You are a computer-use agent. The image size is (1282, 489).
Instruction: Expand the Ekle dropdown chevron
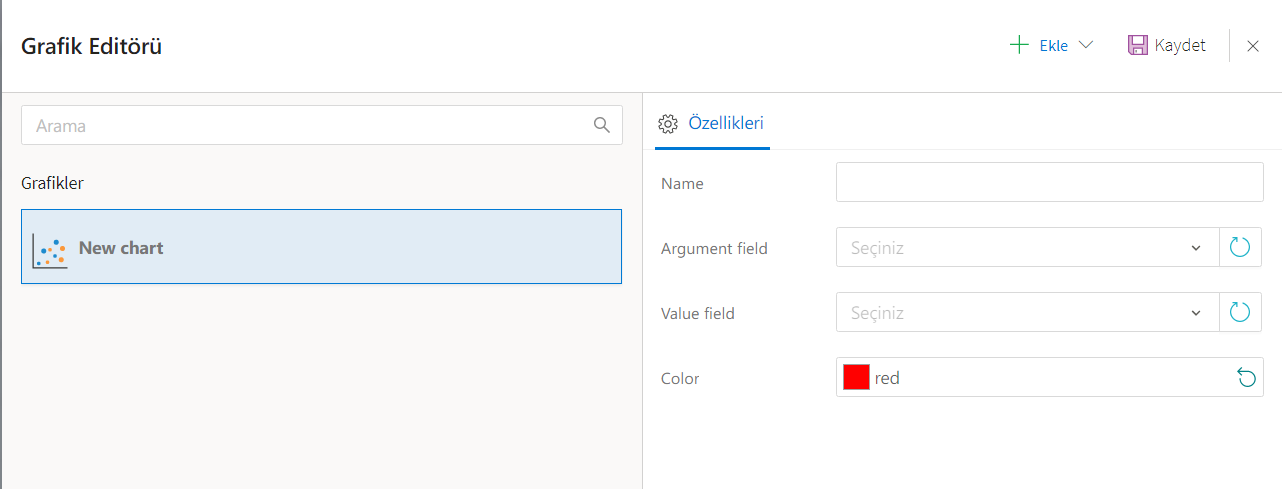click(1086, 45)
